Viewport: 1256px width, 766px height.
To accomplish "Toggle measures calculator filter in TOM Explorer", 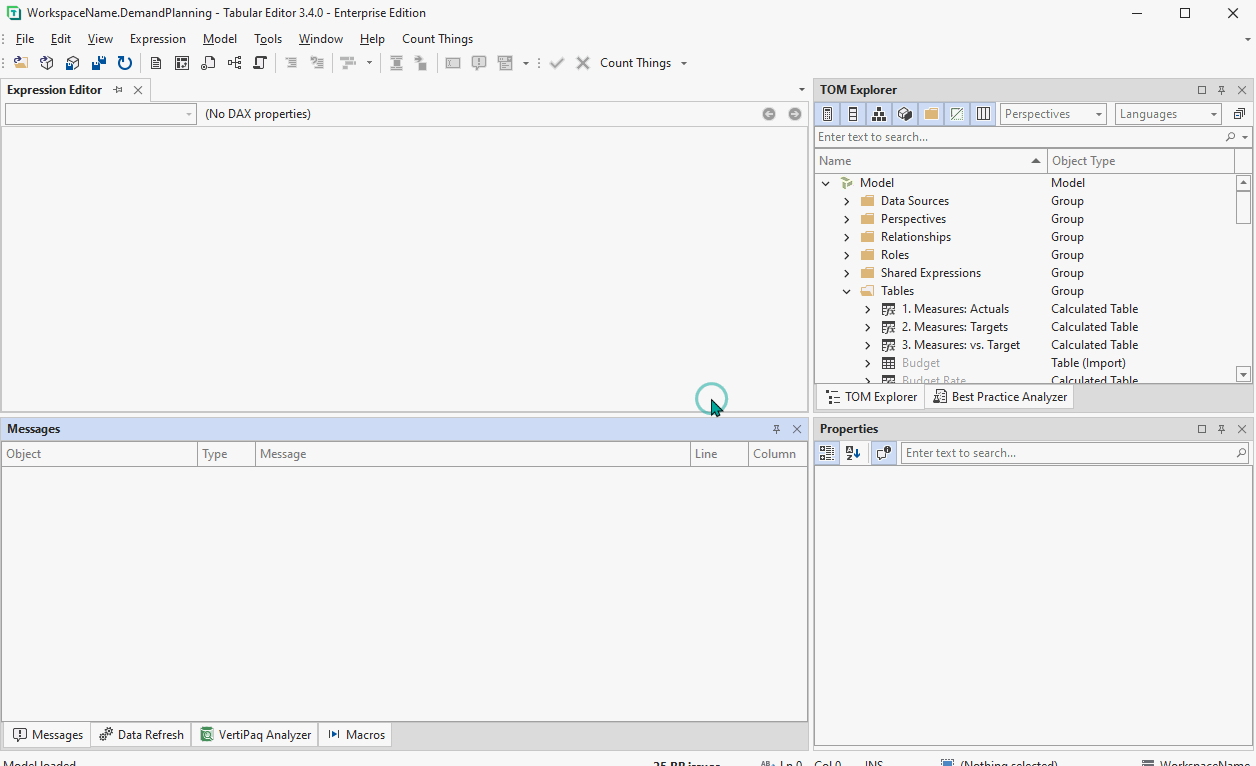I will click(x=827, y=114).
